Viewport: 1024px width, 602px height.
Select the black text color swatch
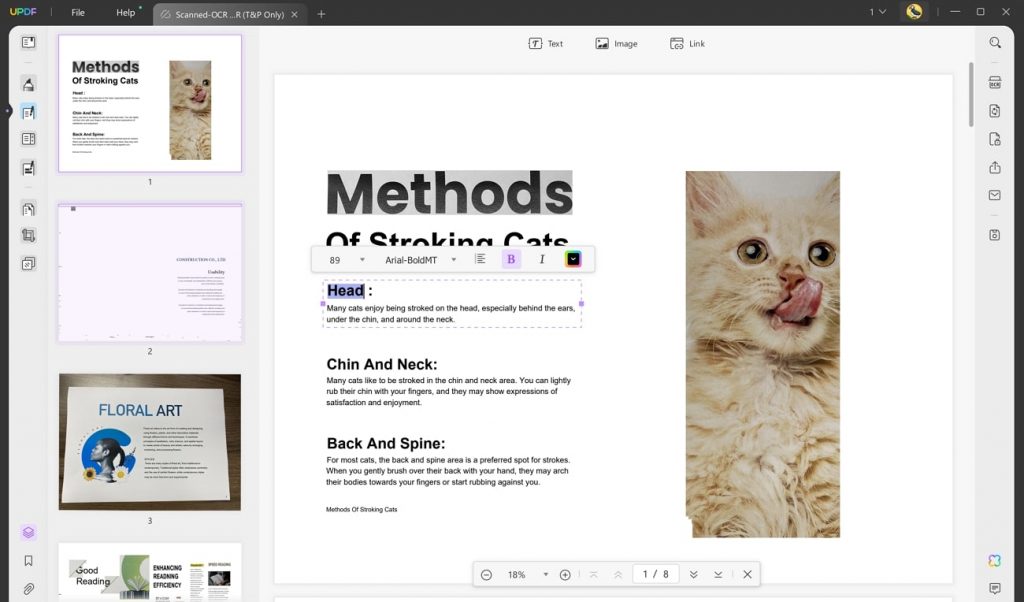[573, 258]
